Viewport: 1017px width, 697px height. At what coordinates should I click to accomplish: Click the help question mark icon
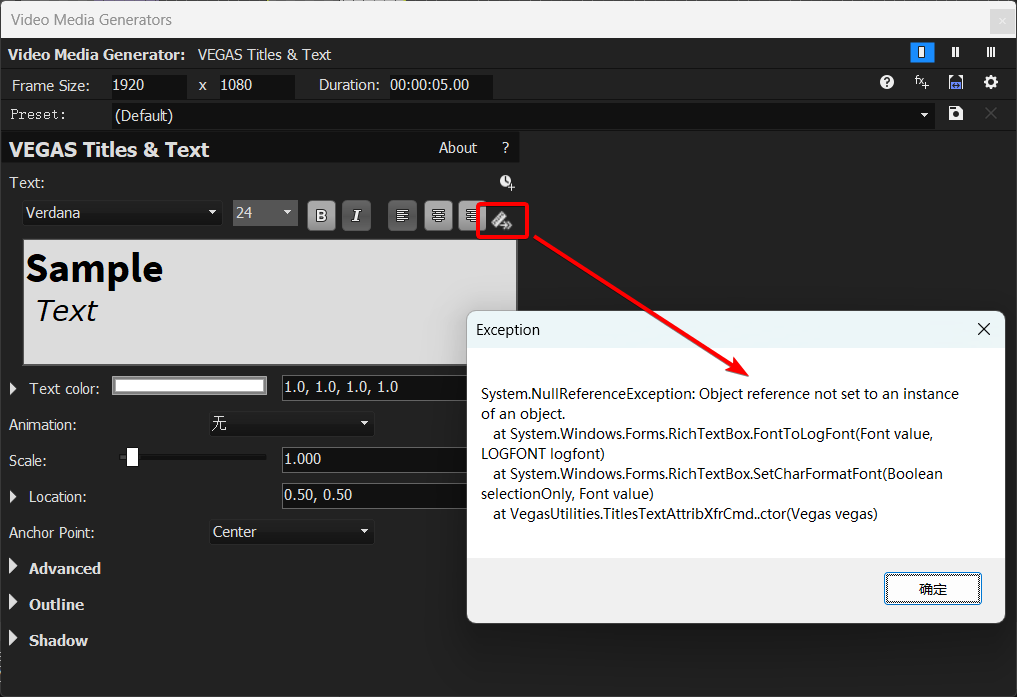tap(886, 82)
